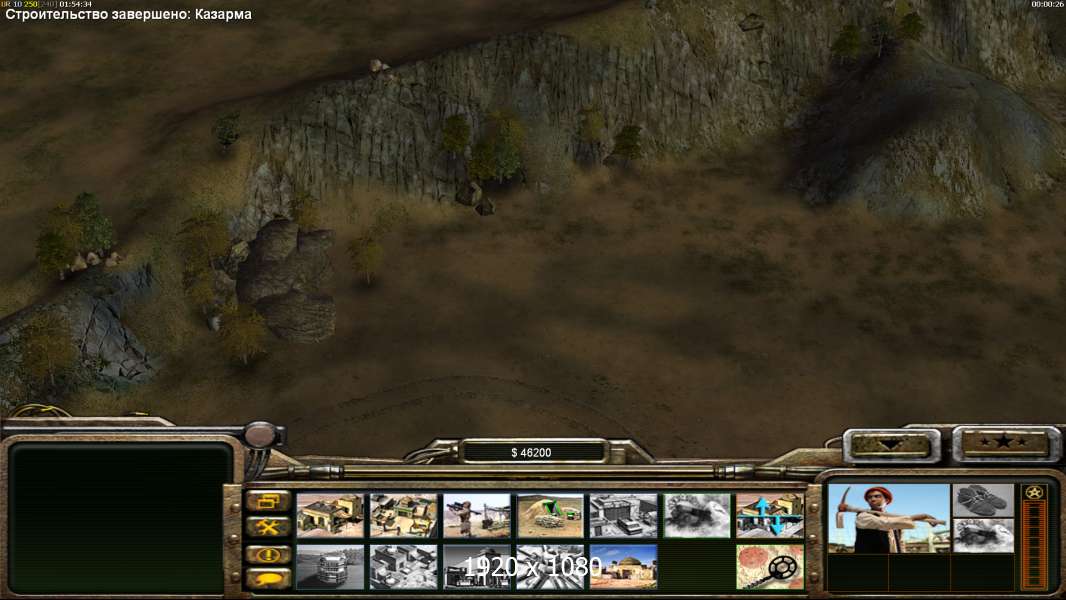Build the Tunnel Network mound
Image resolution: width=1066 pixels, height=600 pixels.
(x=550, y=516)
